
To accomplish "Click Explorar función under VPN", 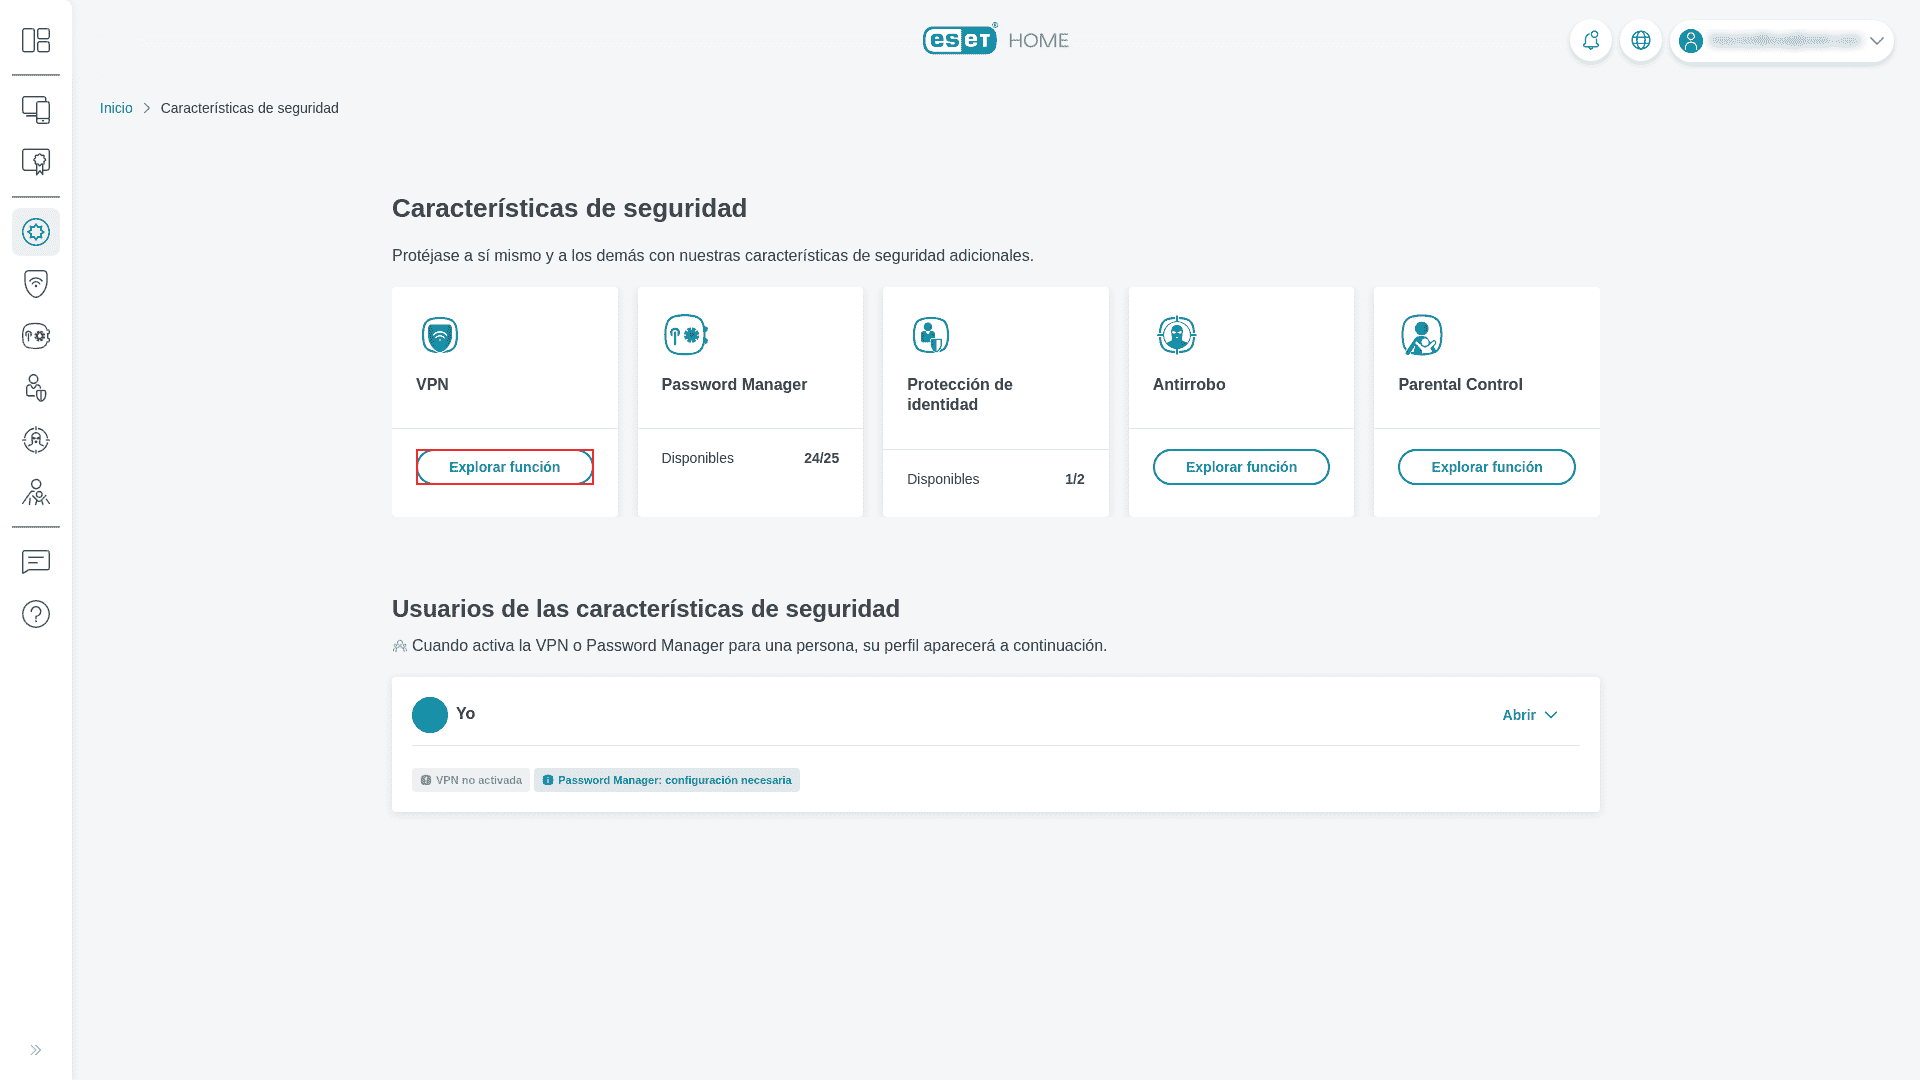I will pyautogui.click(x=505, y=467).
